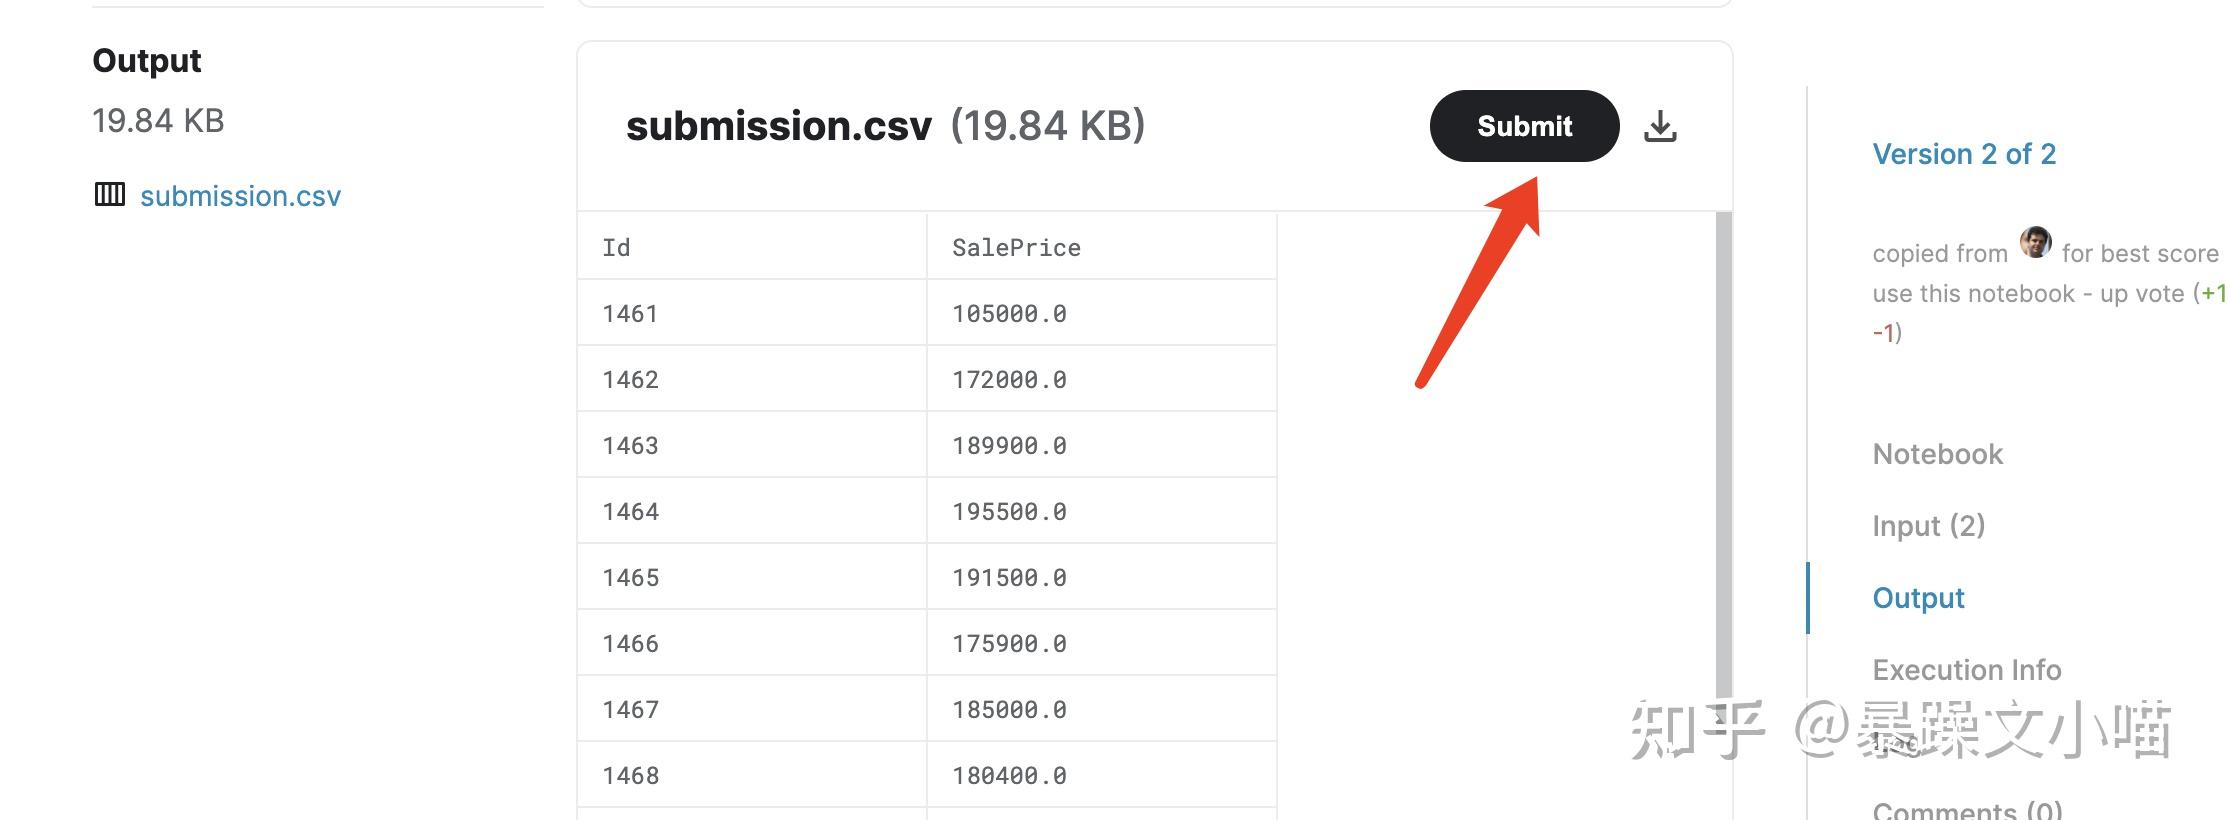The width and height of the screenshot is (2228, 820).
Task: Click the download icon next to Submit
Action: point(1660,126)
